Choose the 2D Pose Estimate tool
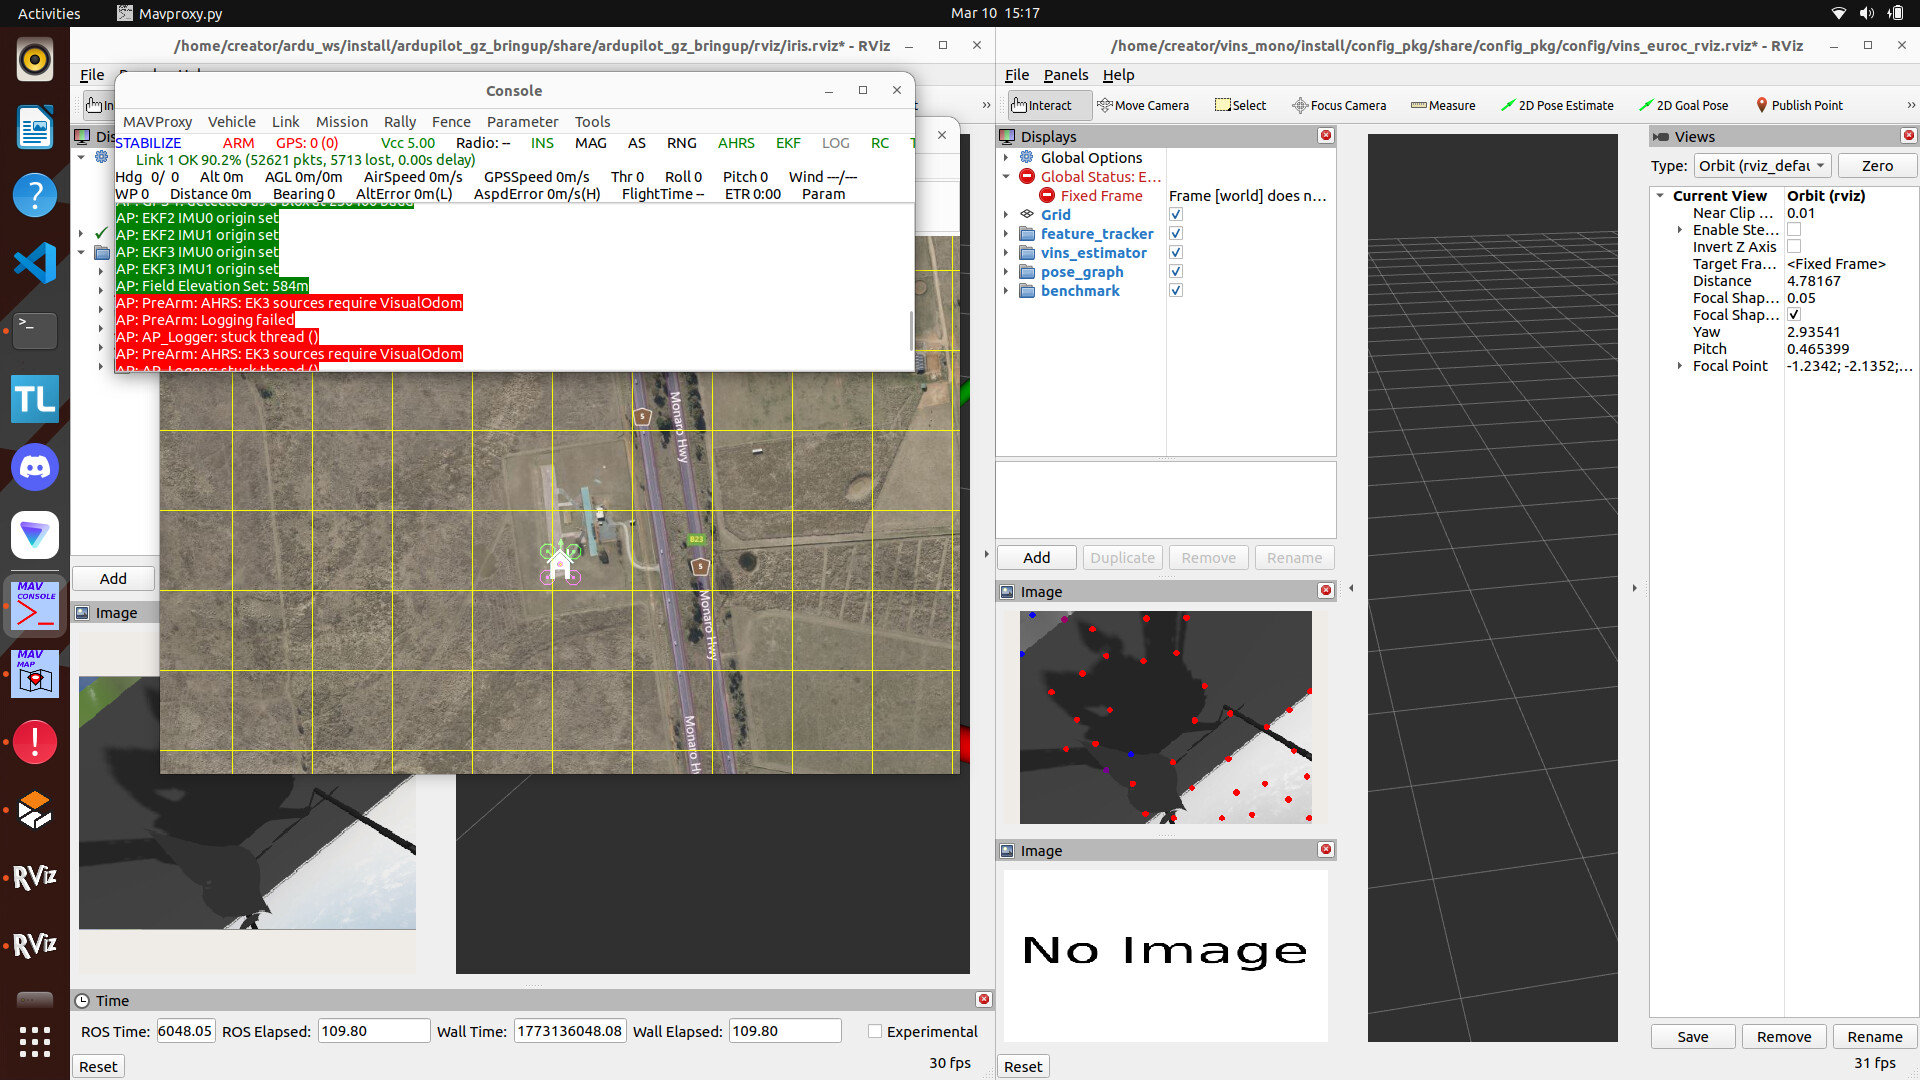1920x1080 pixels. [1556, 105]
